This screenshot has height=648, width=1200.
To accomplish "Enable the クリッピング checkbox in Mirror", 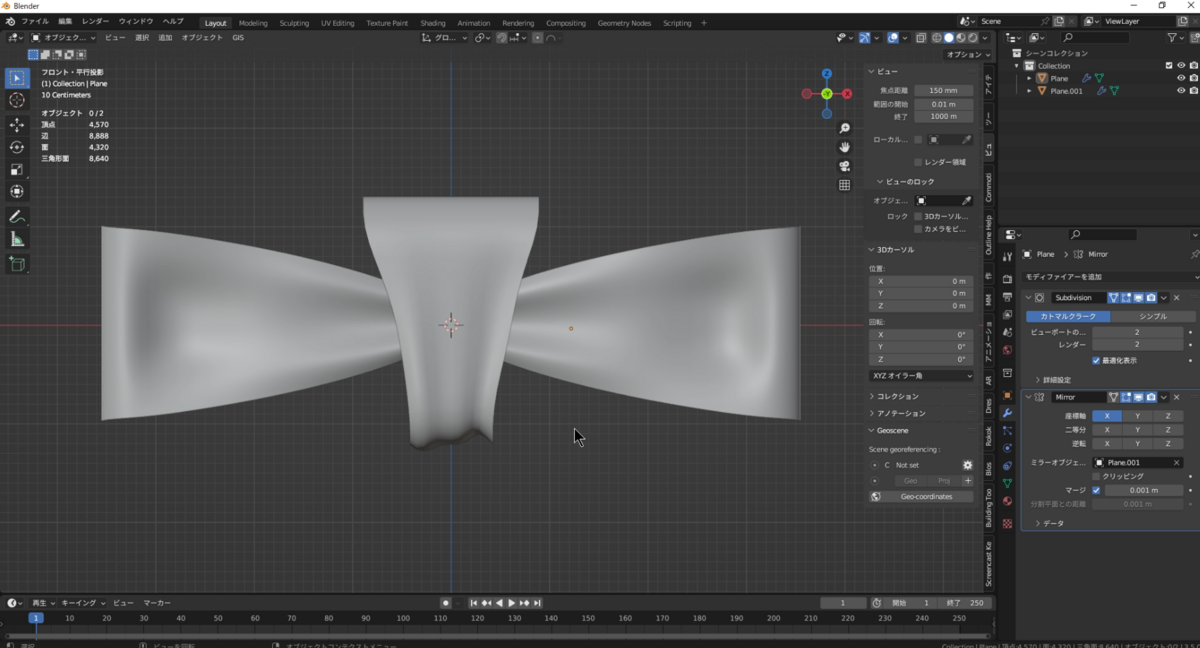I will [1096, 477].
